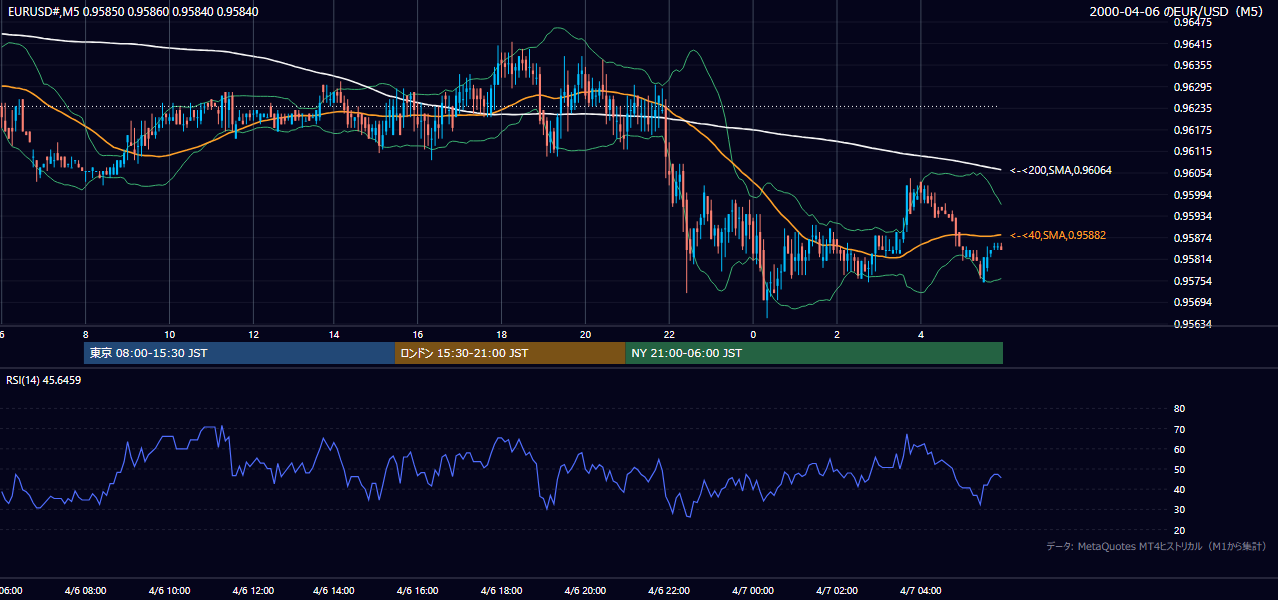Click hour label 12 under the price chart
The height and width of the screenshot is (600, 1278).
click(253, 334)
